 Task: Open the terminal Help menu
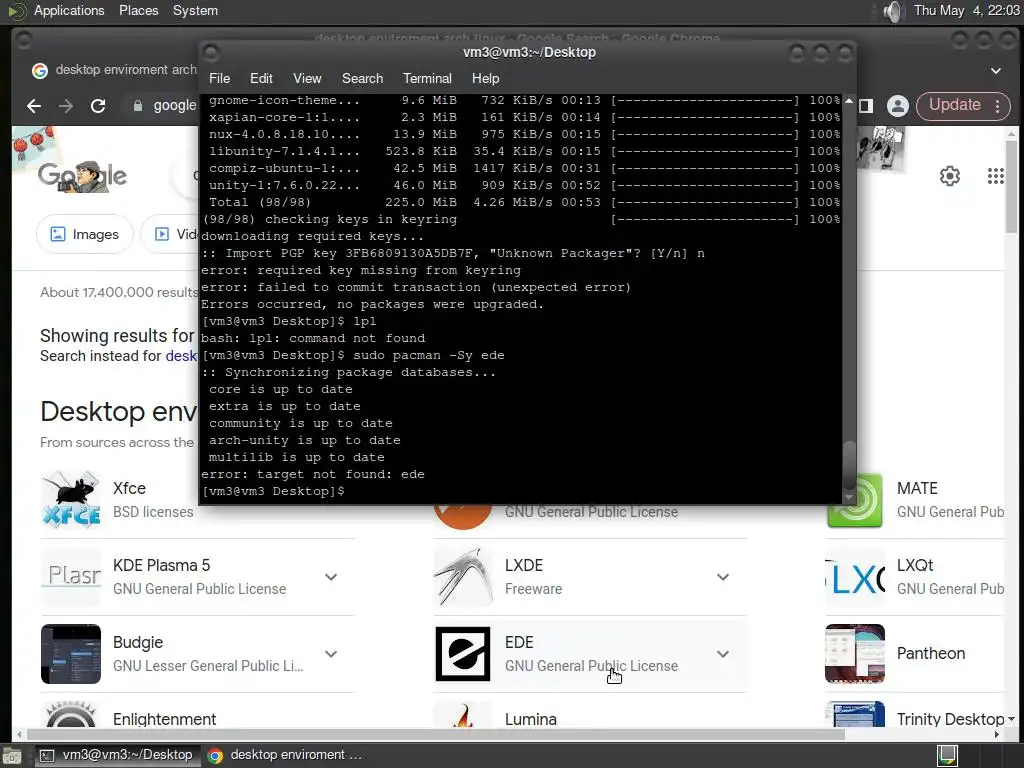(x=485, y=78)
